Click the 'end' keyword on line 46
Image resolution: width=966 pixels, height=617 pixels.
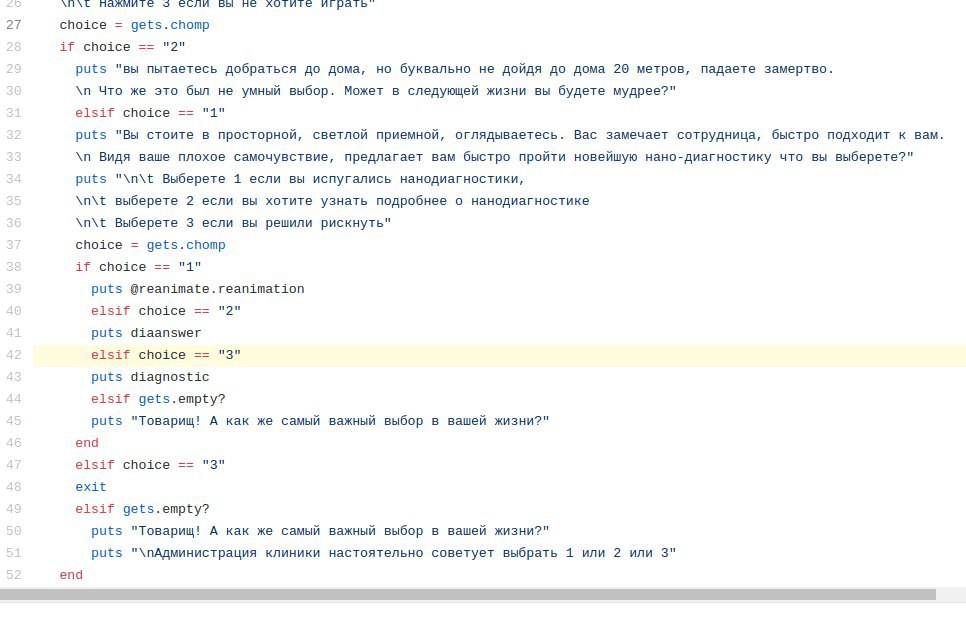click(x=87, y=443)
